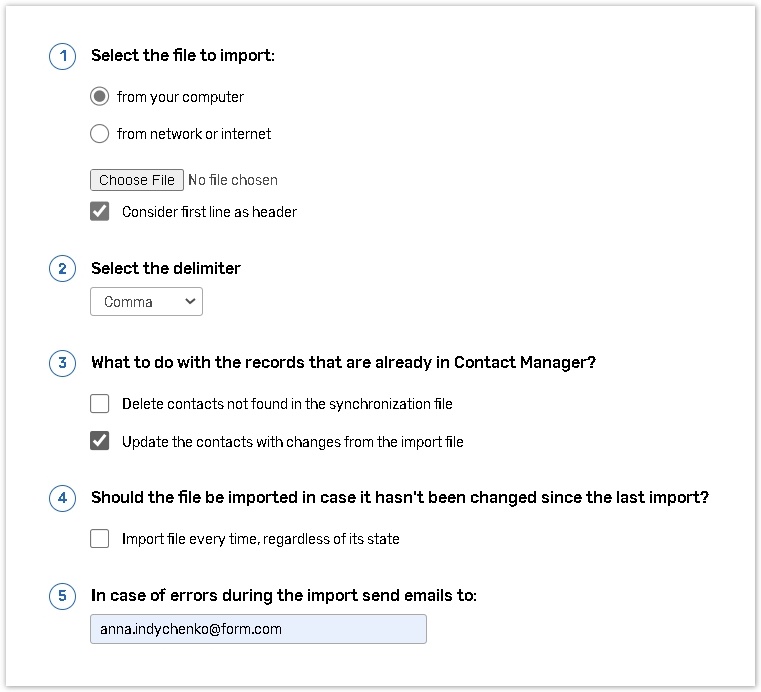Screen dimensions: 761x692
Task: Click the step 5 circle icon
Action: coord(62,596)
